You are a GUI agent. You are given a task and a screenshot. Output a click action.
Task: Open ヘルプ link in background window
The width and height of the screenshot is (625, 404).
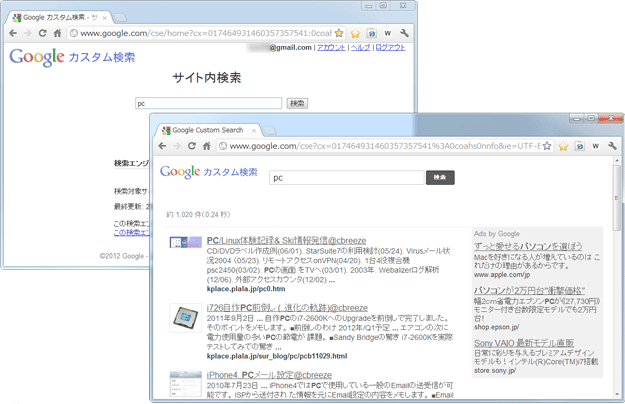360,47
